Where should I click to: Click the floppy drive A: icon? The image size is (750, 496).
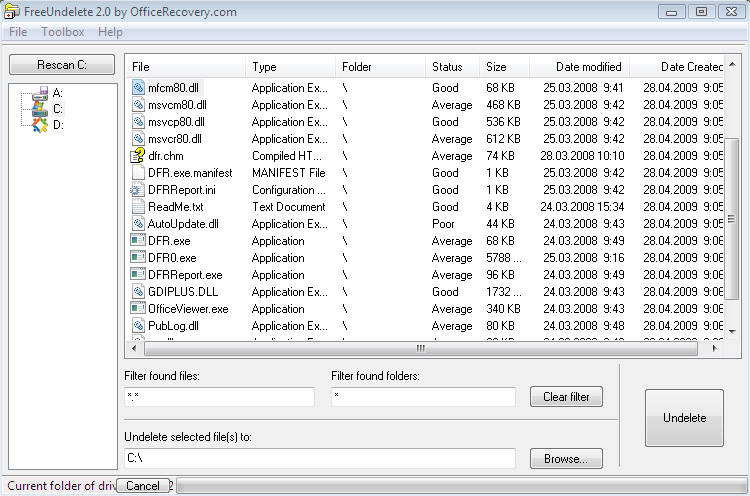click(x=40, y=93)
